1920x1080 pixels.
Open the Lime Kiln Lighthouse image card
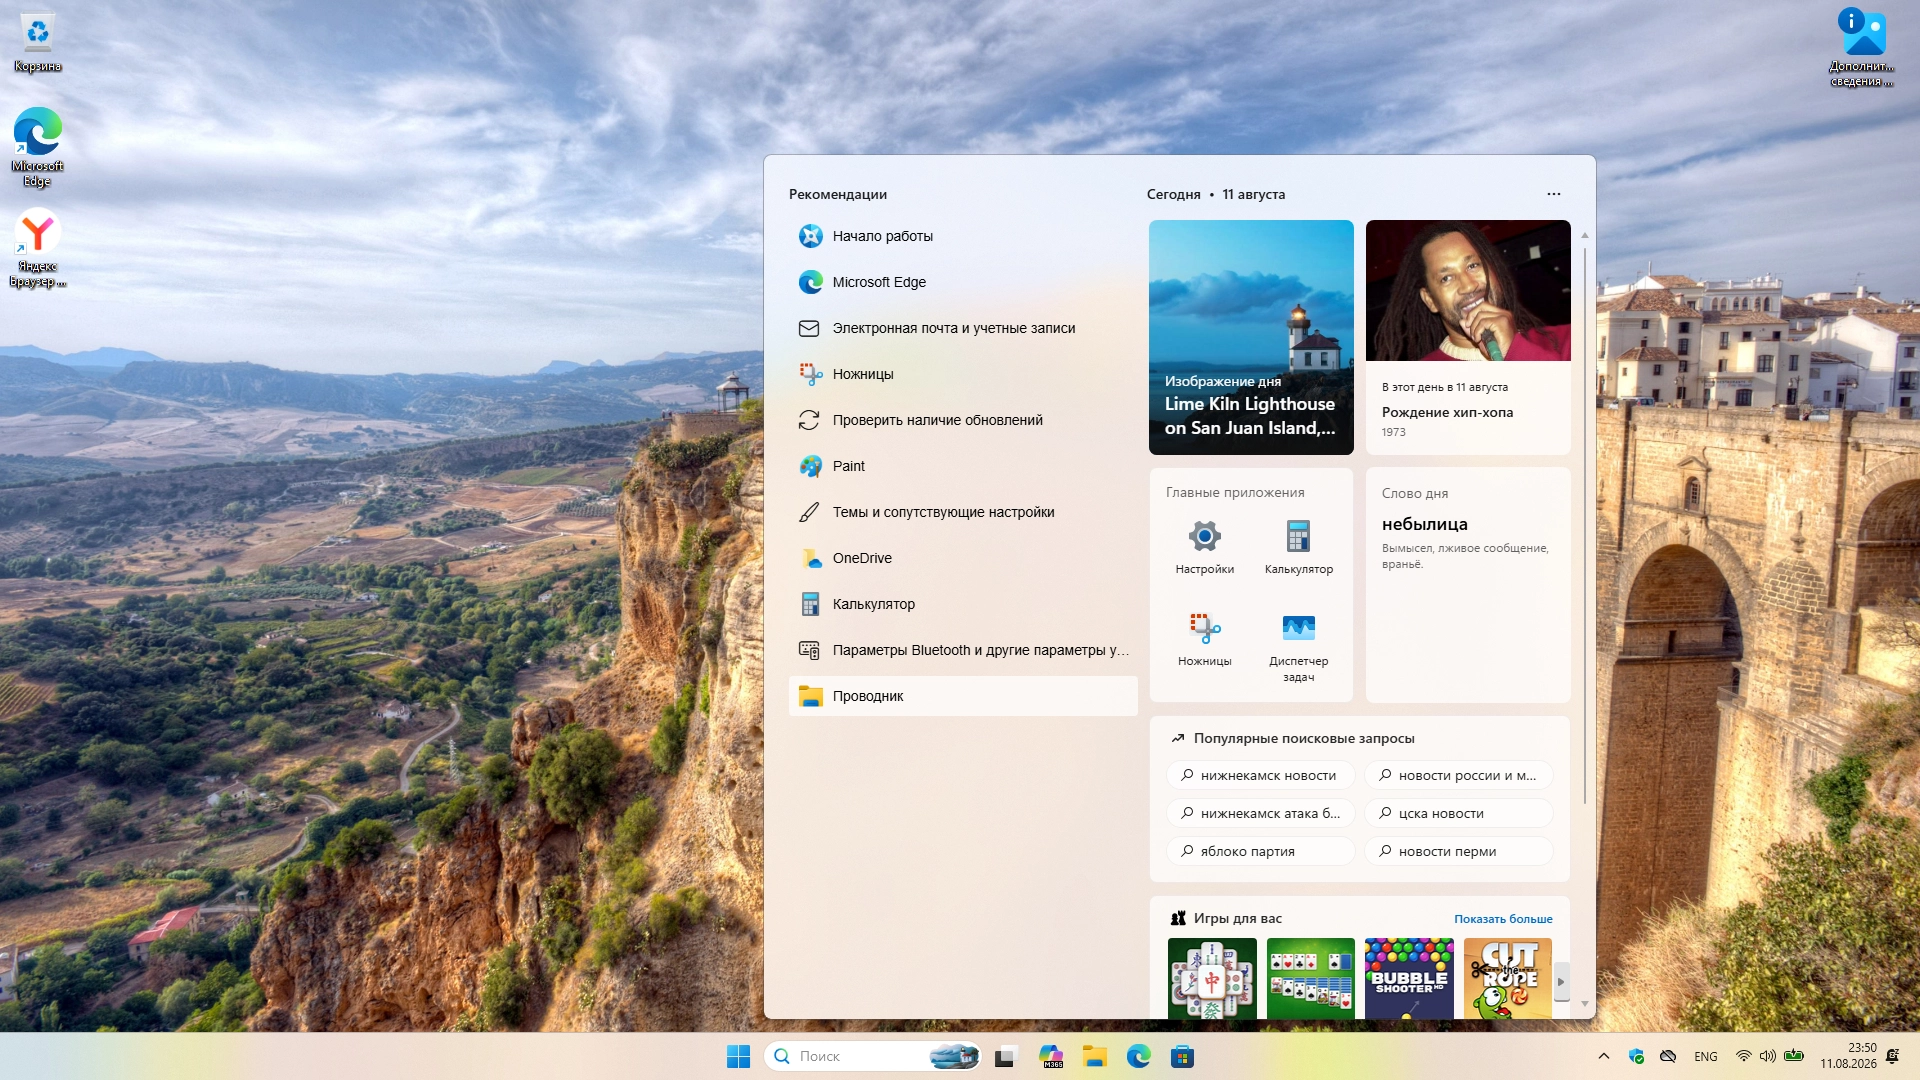1251,337
